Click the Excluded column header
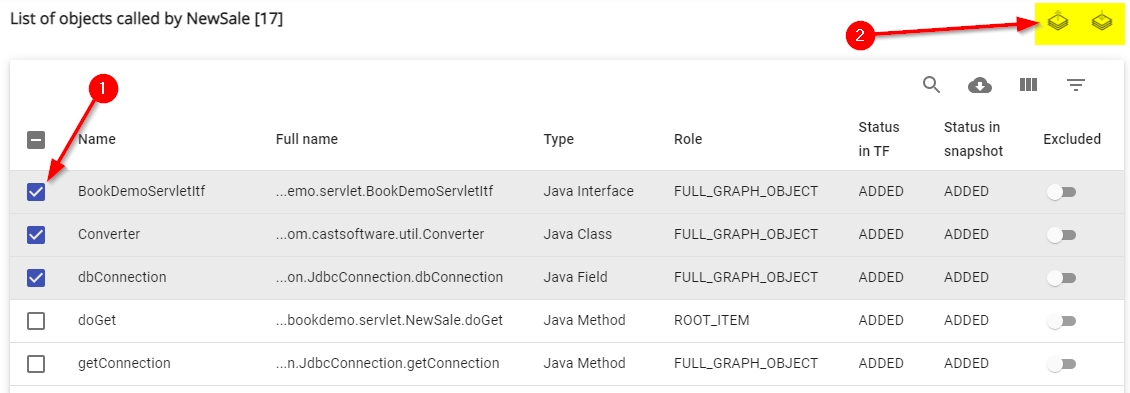The height and width of the screenshot is (393, 1130). (x=1072, y=139)
